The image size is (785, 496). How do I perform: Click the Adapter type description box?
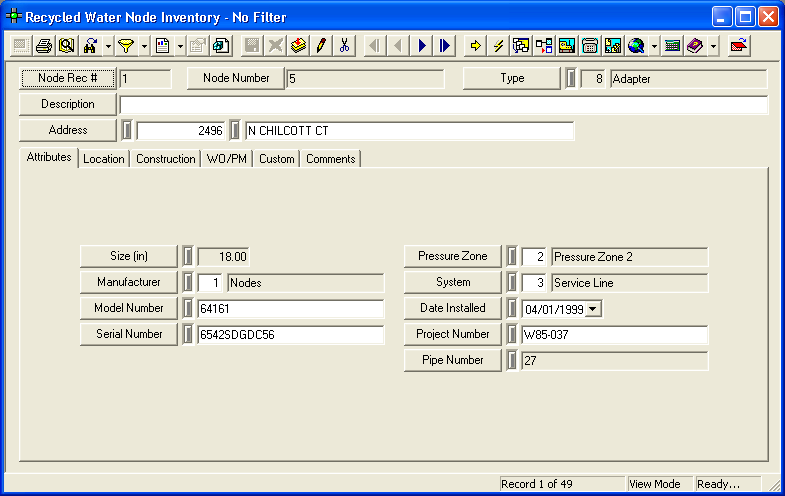tap(689, 79)
